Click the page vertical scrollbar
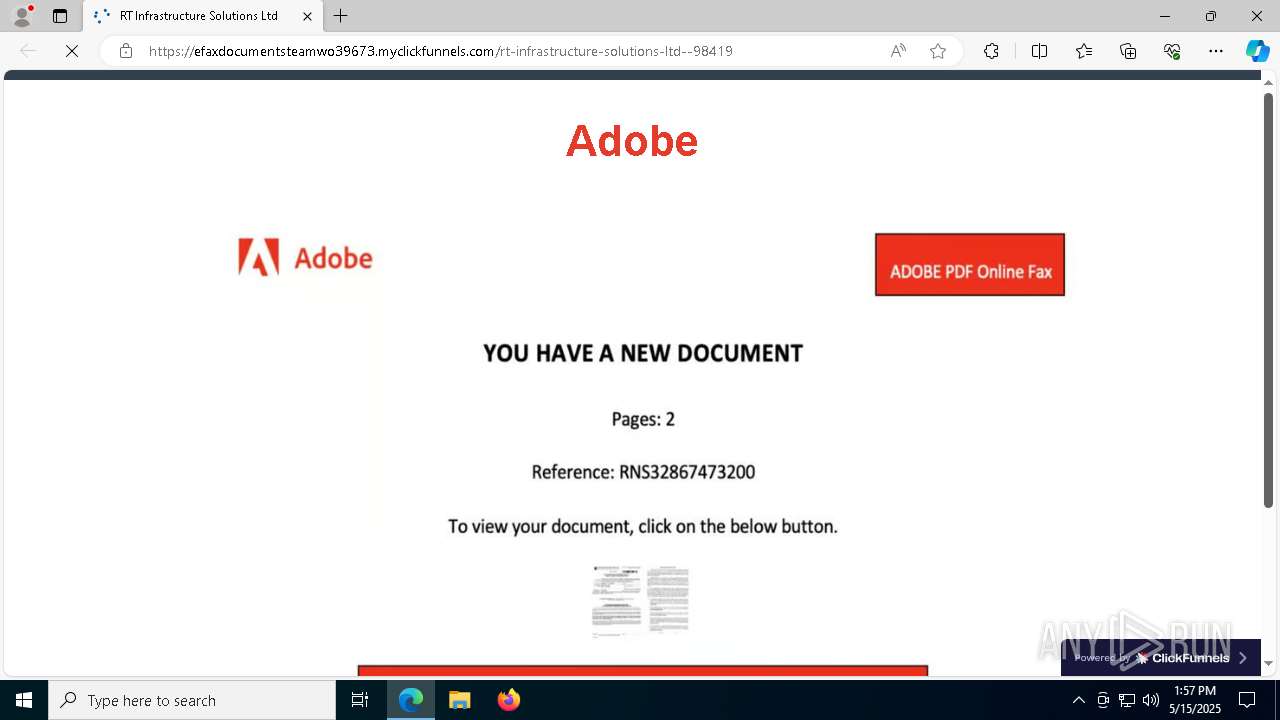Screen dimensions: 1280x720 (1268, 300)
